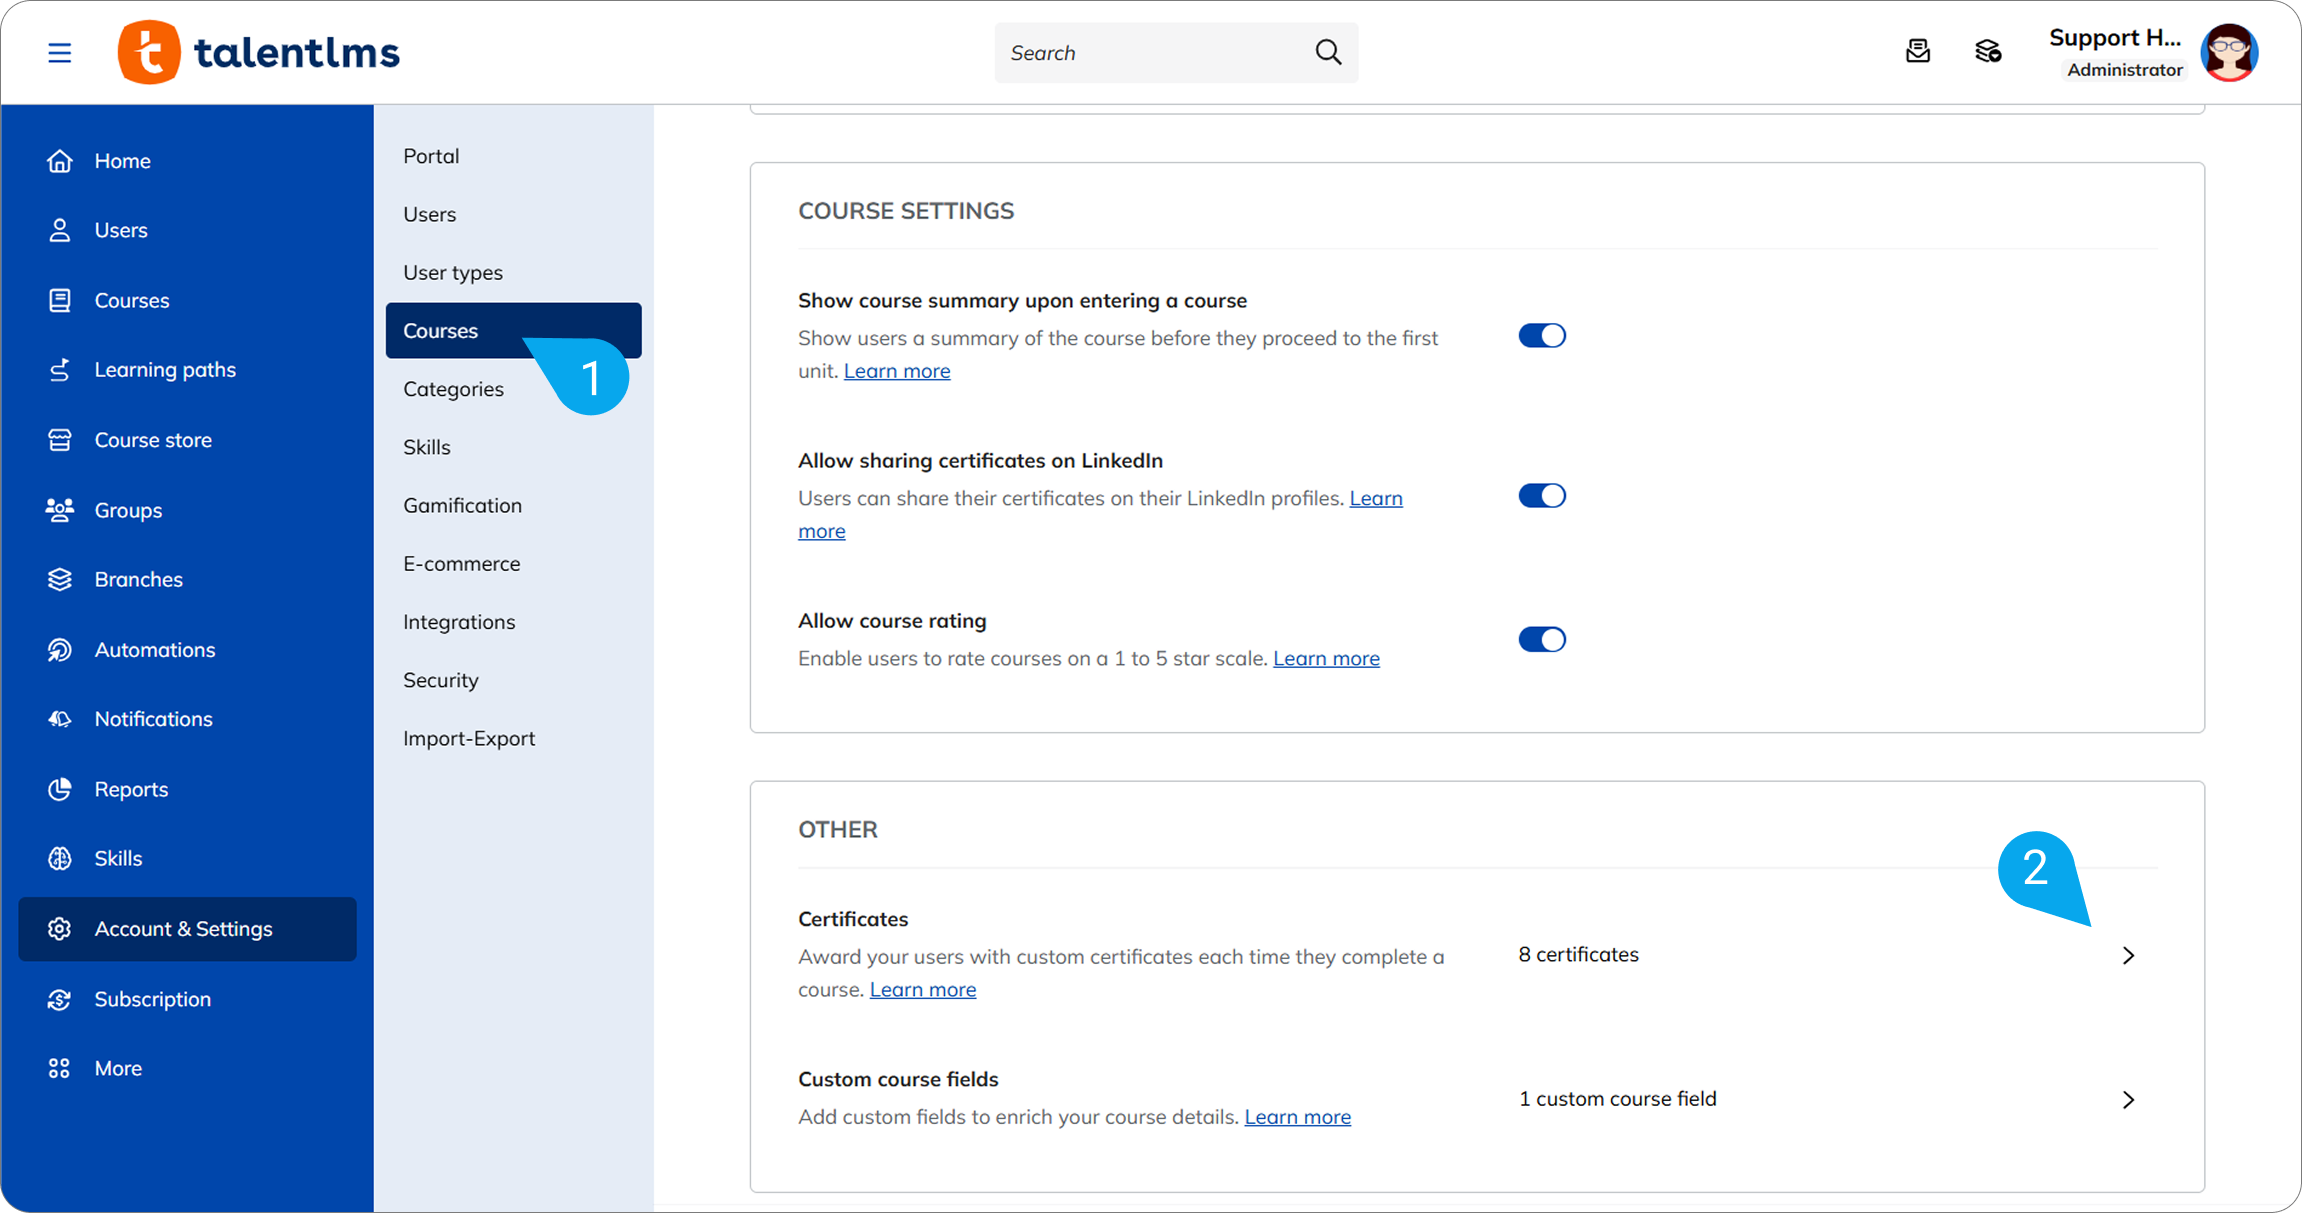This screenshot has height=1213, width=2302.
Task: Click the hamburger menu icon
Action: point(60,53)
